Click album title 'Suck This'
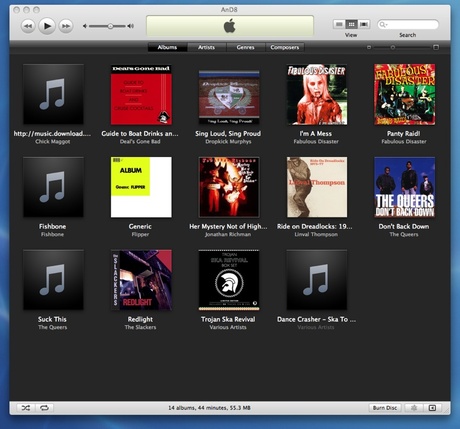Screen dimensions: 460x429 click(52, 319)
